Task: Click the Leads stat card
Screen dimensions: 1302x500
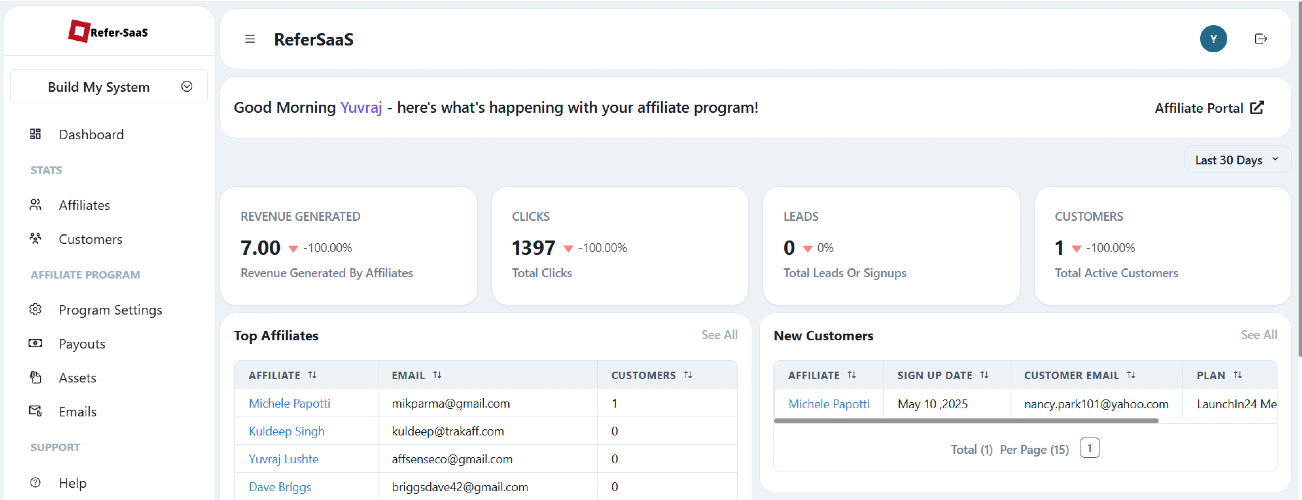Action: (891, 246)
